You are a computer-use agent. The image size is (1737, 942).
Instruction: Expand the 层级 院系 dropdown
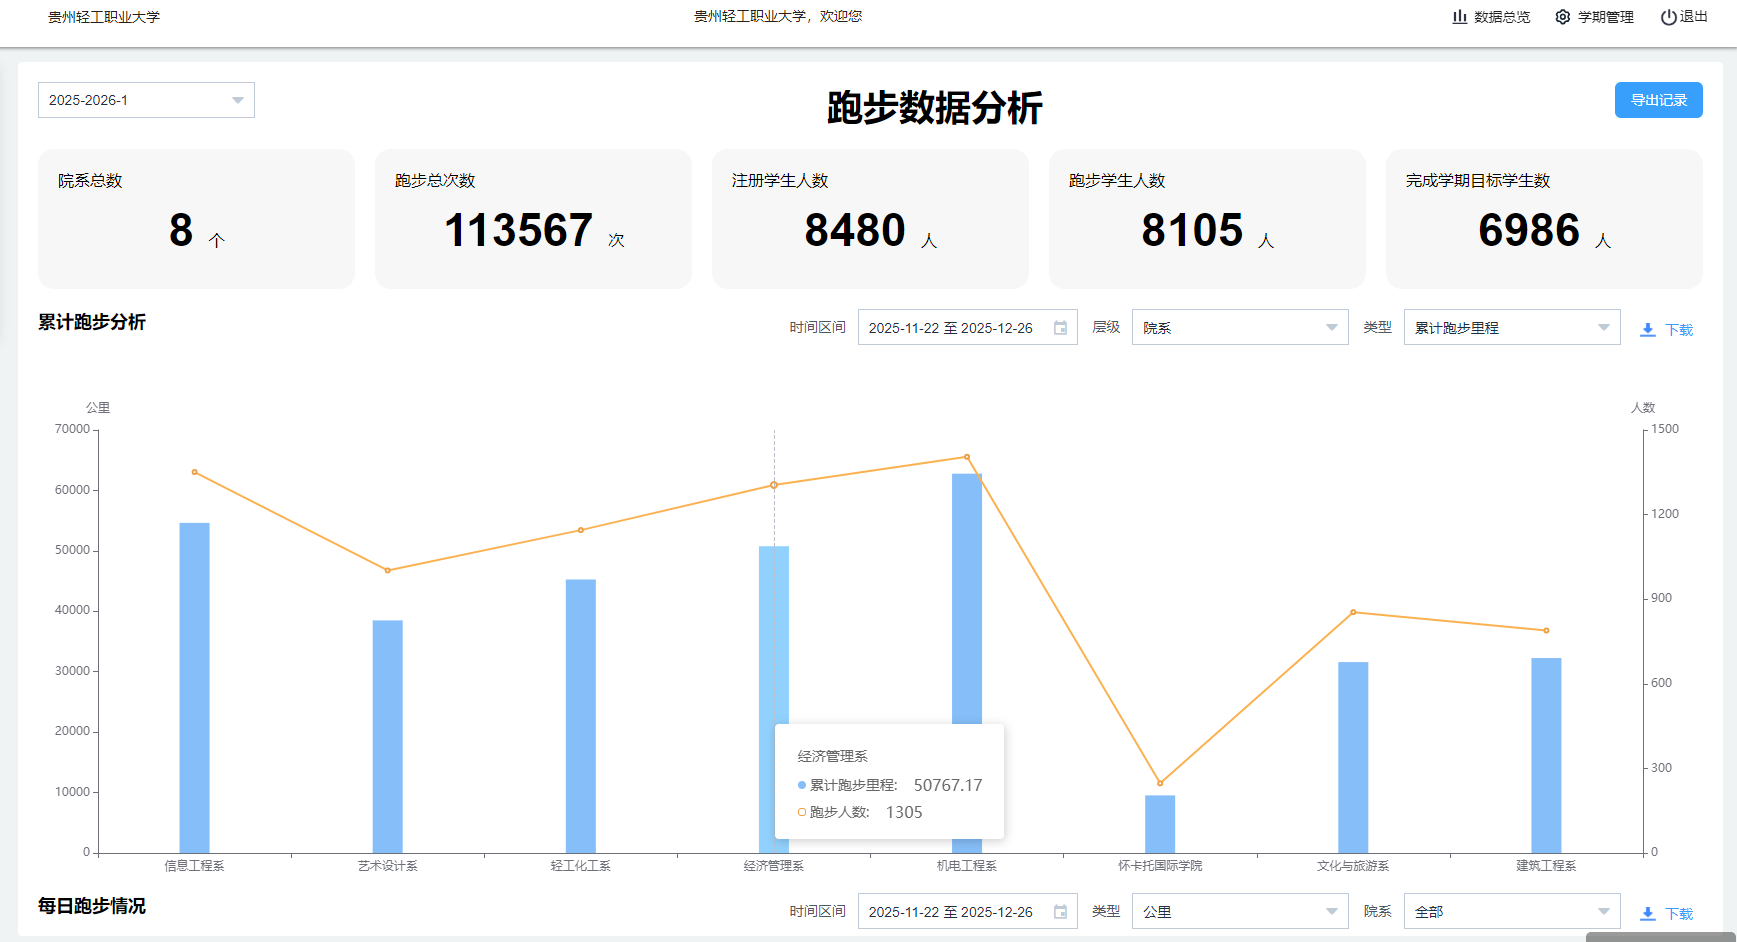point(1239,328)
